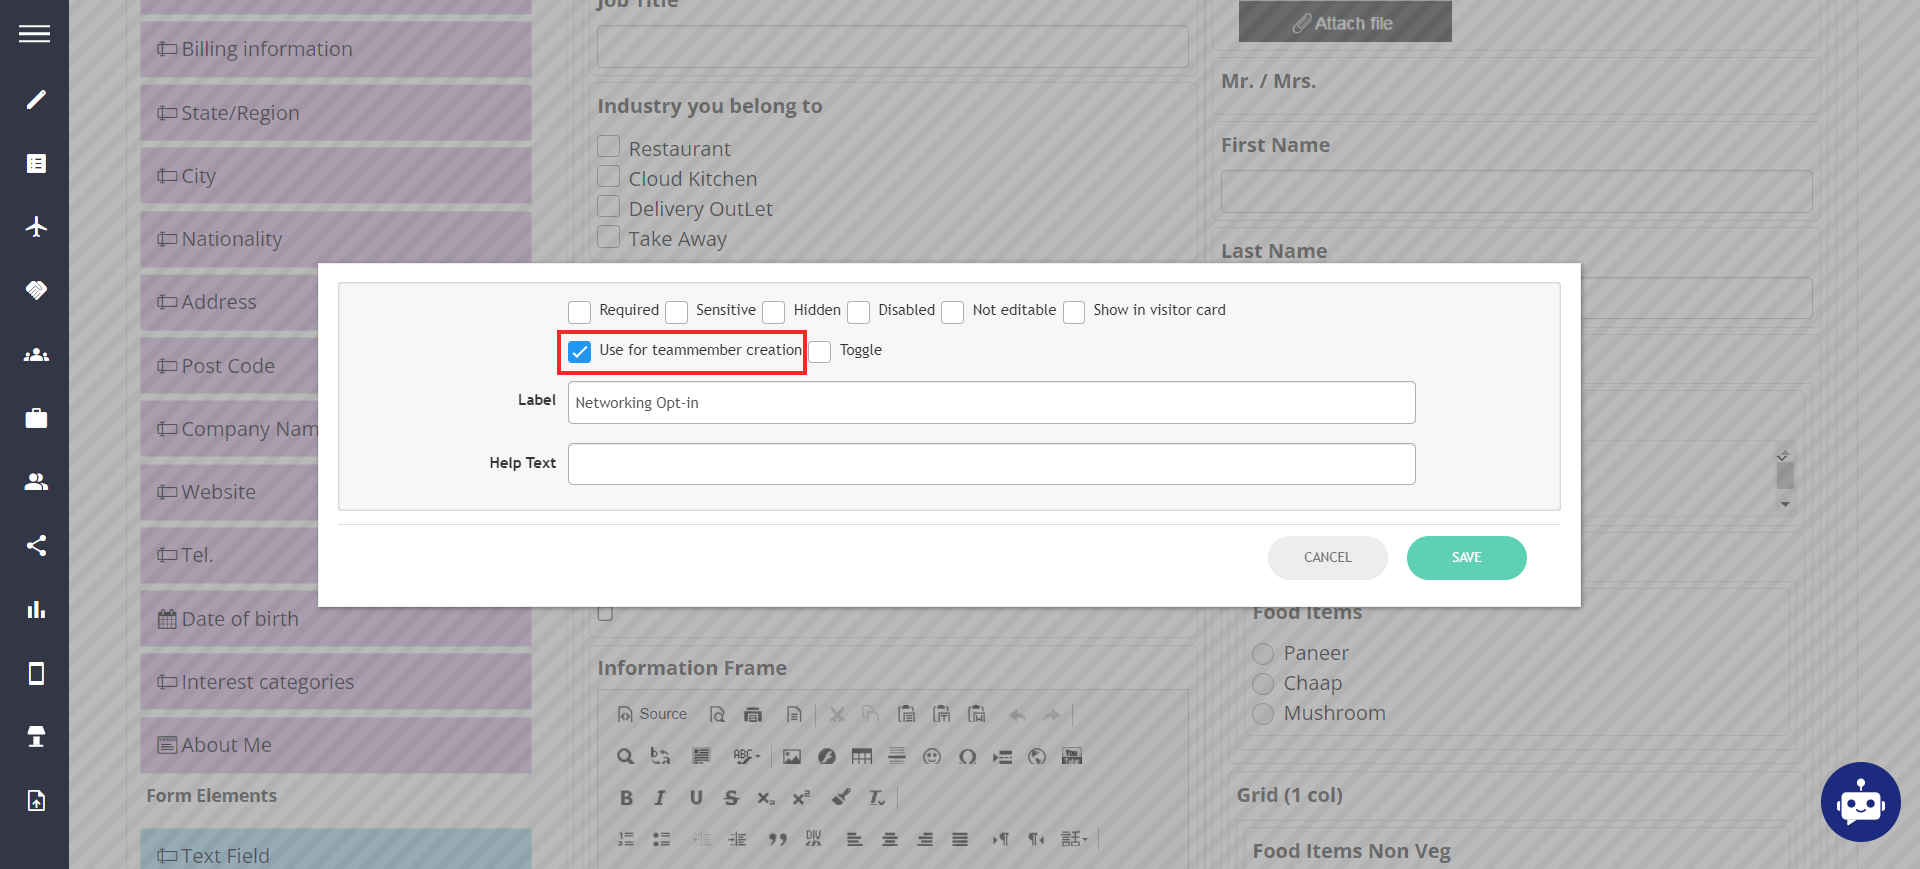Click the Label input field
The image size is (1920, 869).
coord(991,403)
